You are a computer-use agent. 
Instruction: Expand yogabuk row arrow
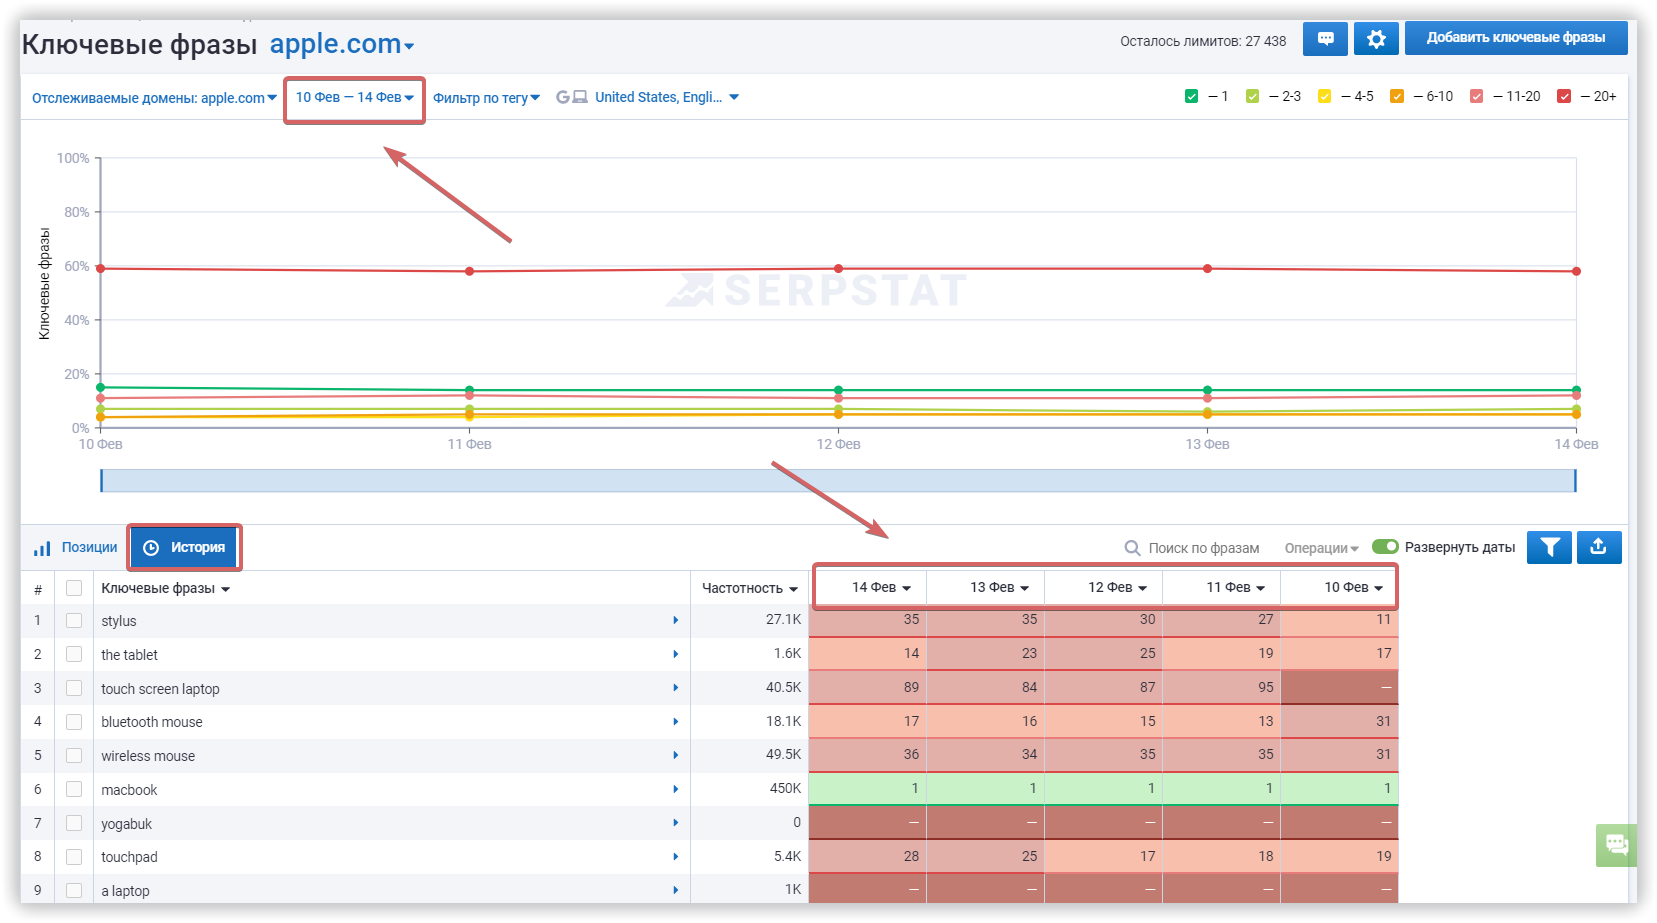(x=676, y=823)
